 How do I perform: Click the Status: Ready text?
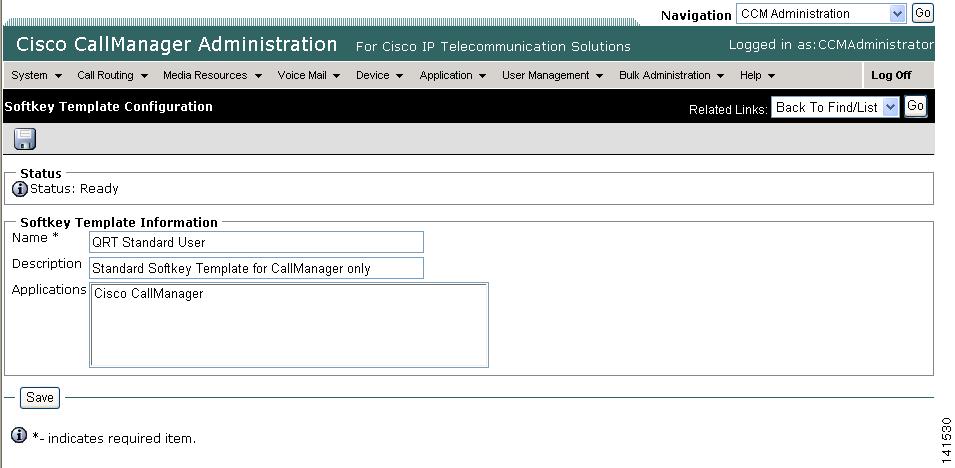click(74, 189)
